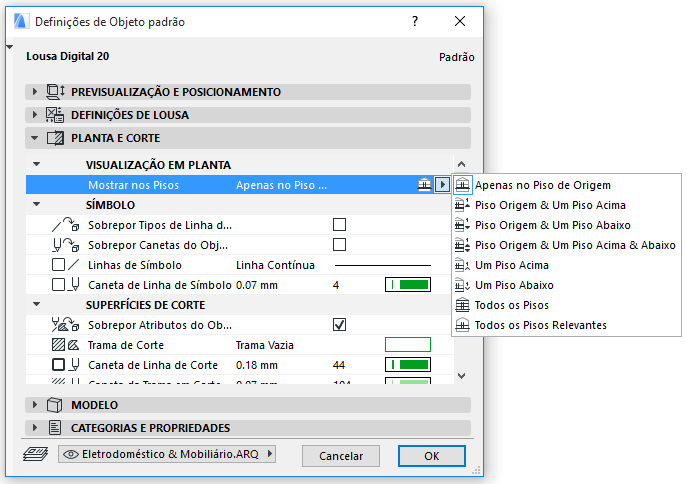
Task: Click the Modelo cube icon
Action: (54, 405)
